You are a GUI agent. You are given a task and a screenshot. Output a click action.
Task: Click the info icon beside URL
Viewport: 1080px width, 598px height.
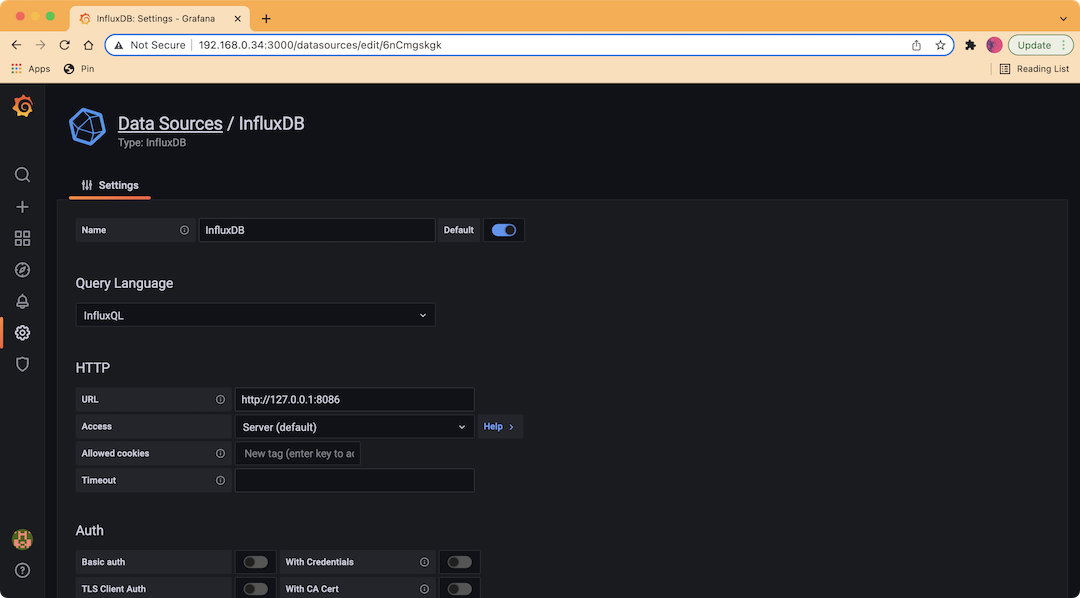[x=220, y=400]
